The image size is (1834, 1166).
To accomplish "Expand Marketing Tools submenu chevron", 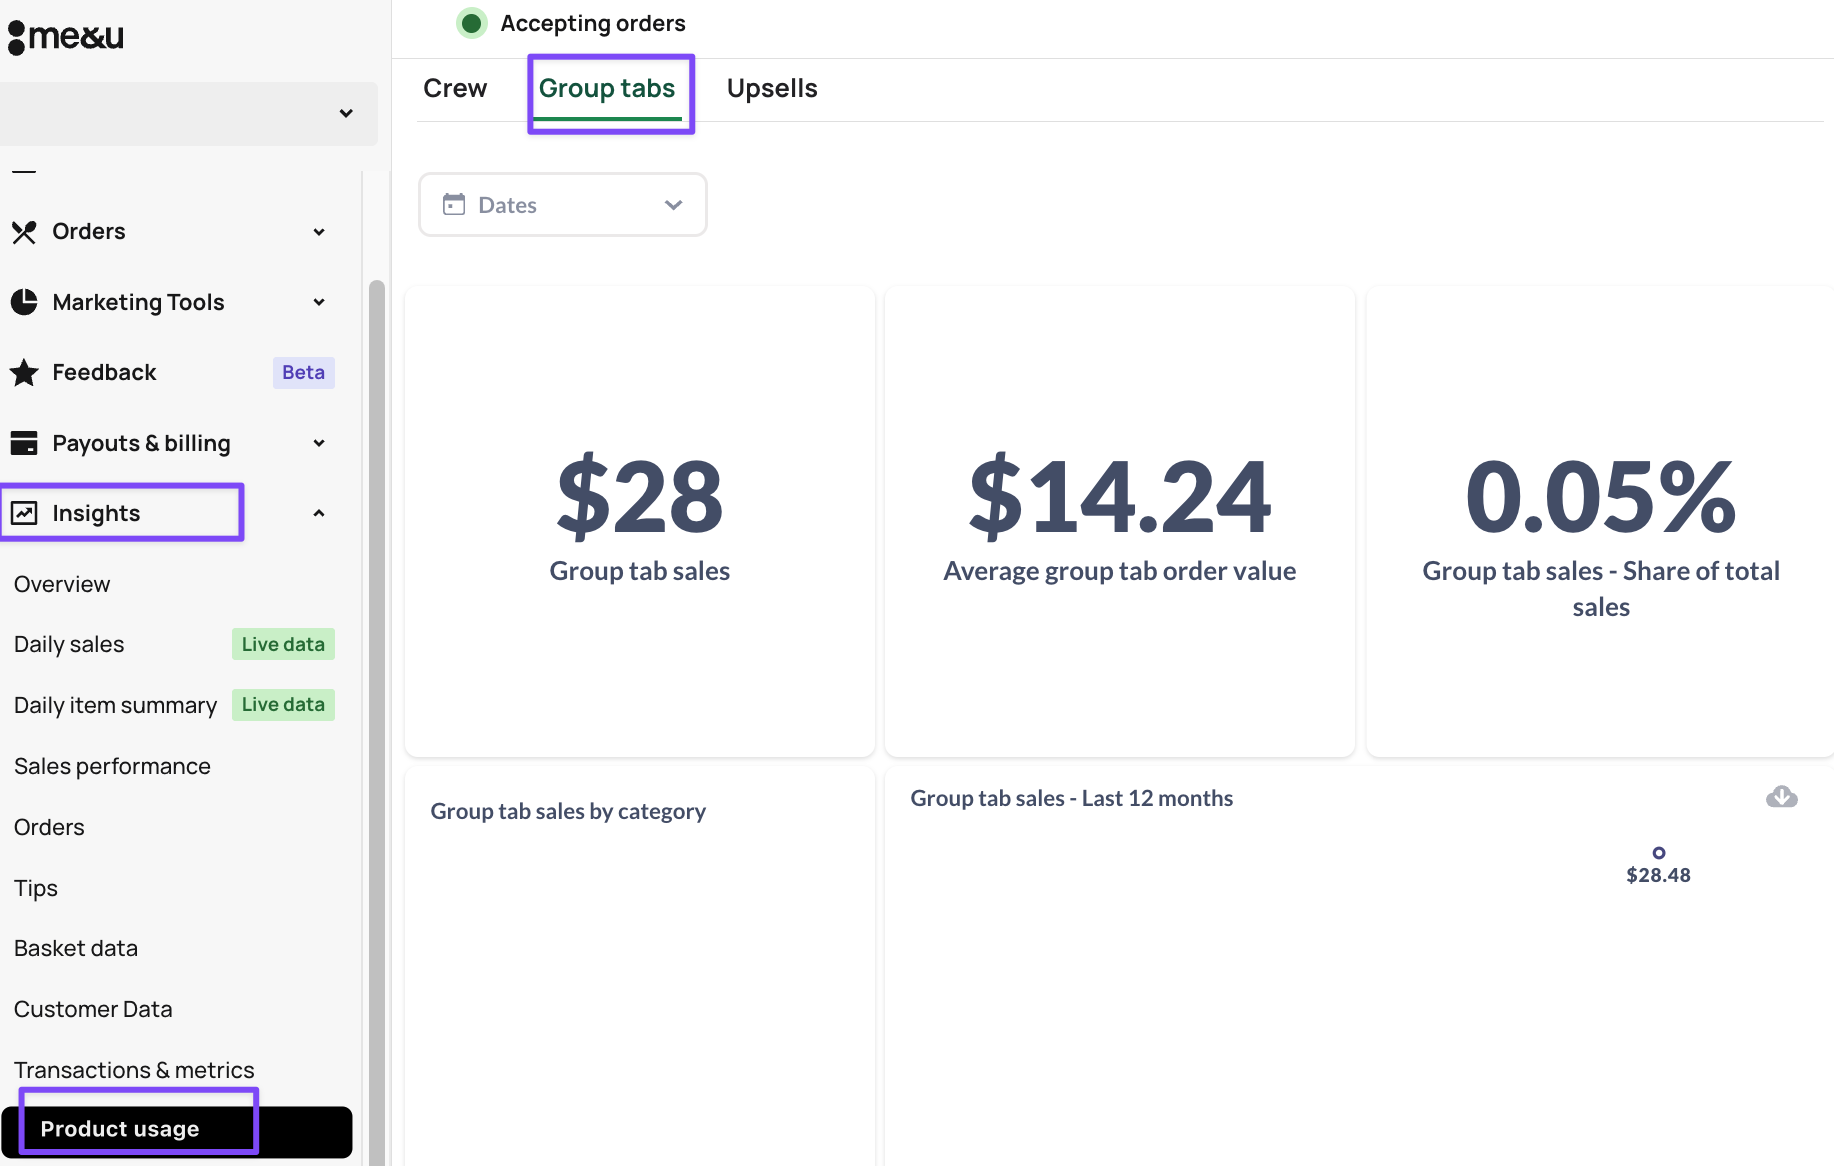I will (x=319, y=302).
